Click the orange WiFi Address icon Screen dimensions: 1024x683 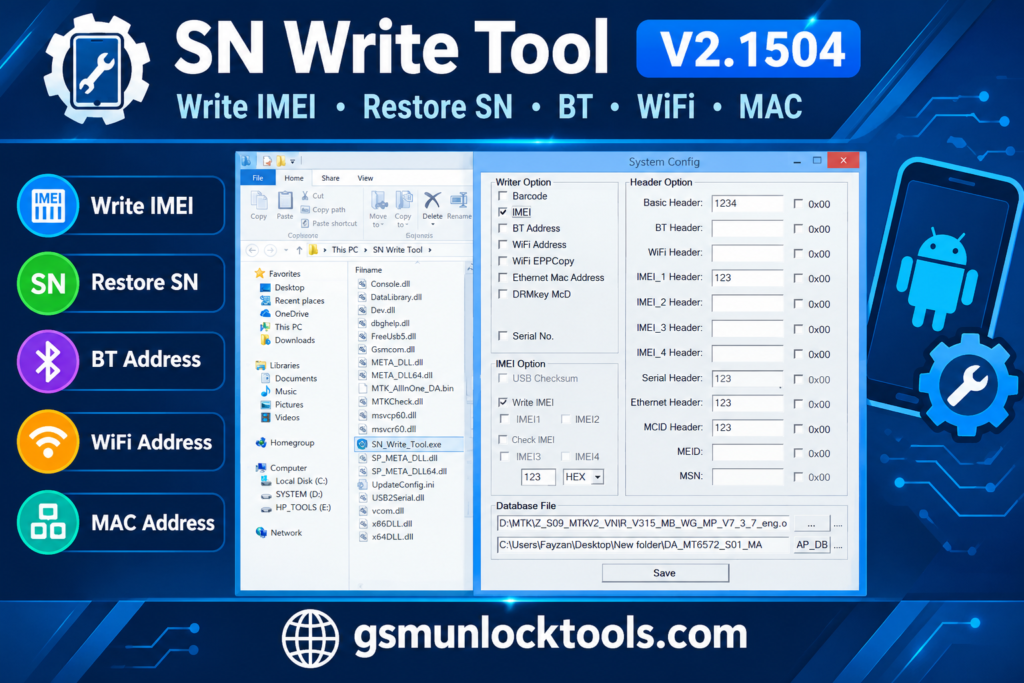click(48, 441)
